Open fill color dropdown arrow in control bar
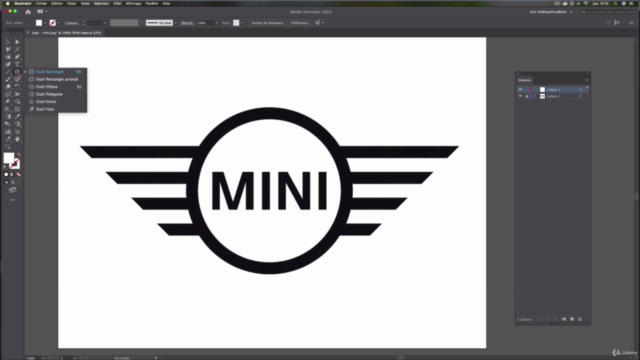 [45, 23]
